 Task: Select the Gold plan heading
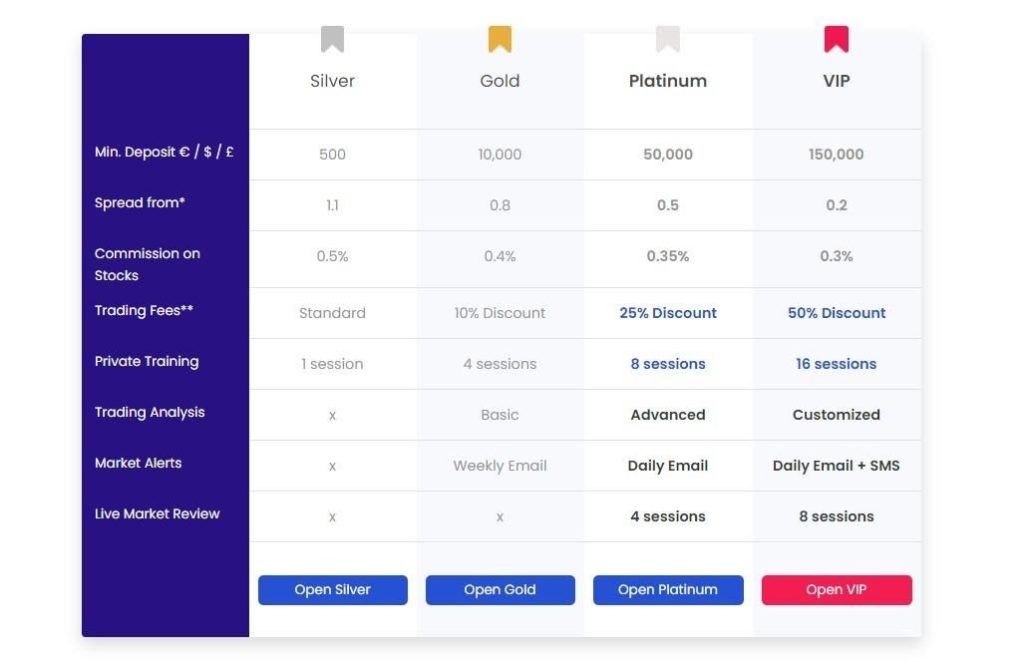coord(499,81)
